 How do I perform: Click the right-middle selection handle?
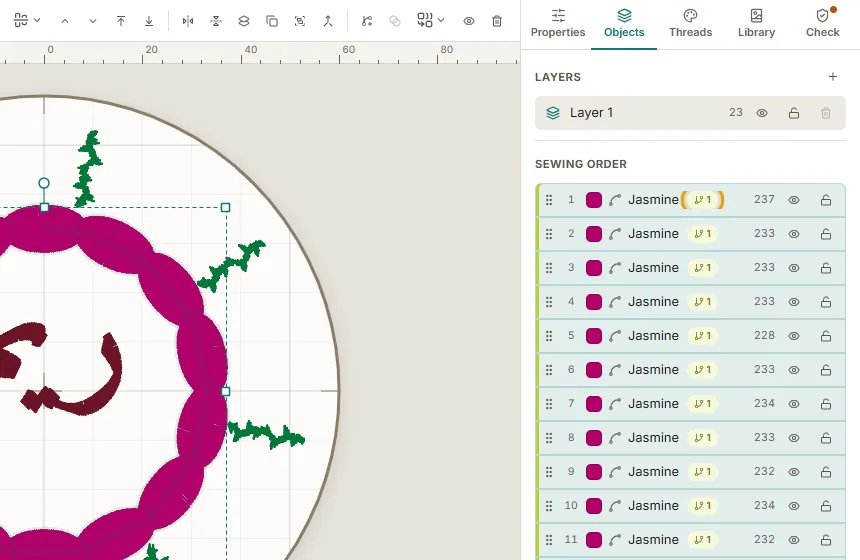(x=225, y=391)
